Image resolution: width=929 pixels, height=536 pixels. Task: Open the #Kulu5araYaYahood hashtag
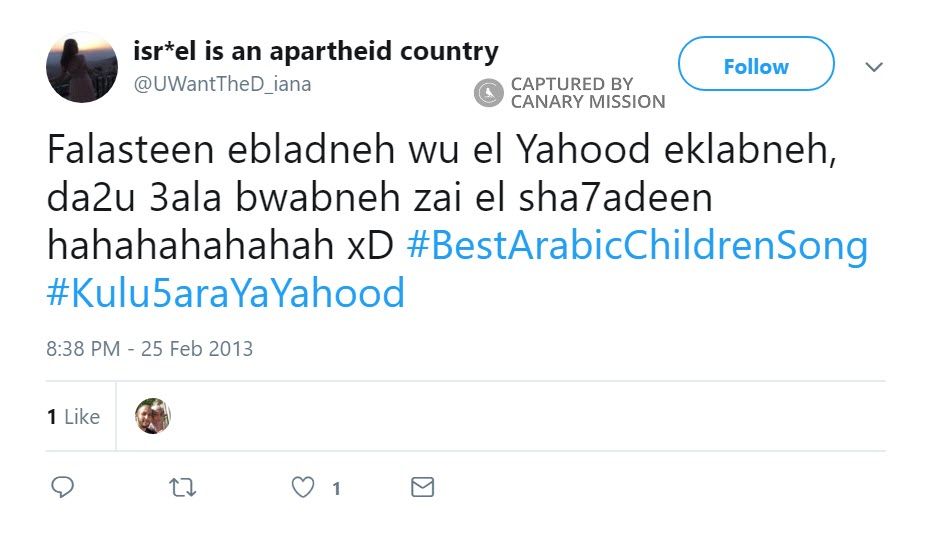(x=225, y=293)
